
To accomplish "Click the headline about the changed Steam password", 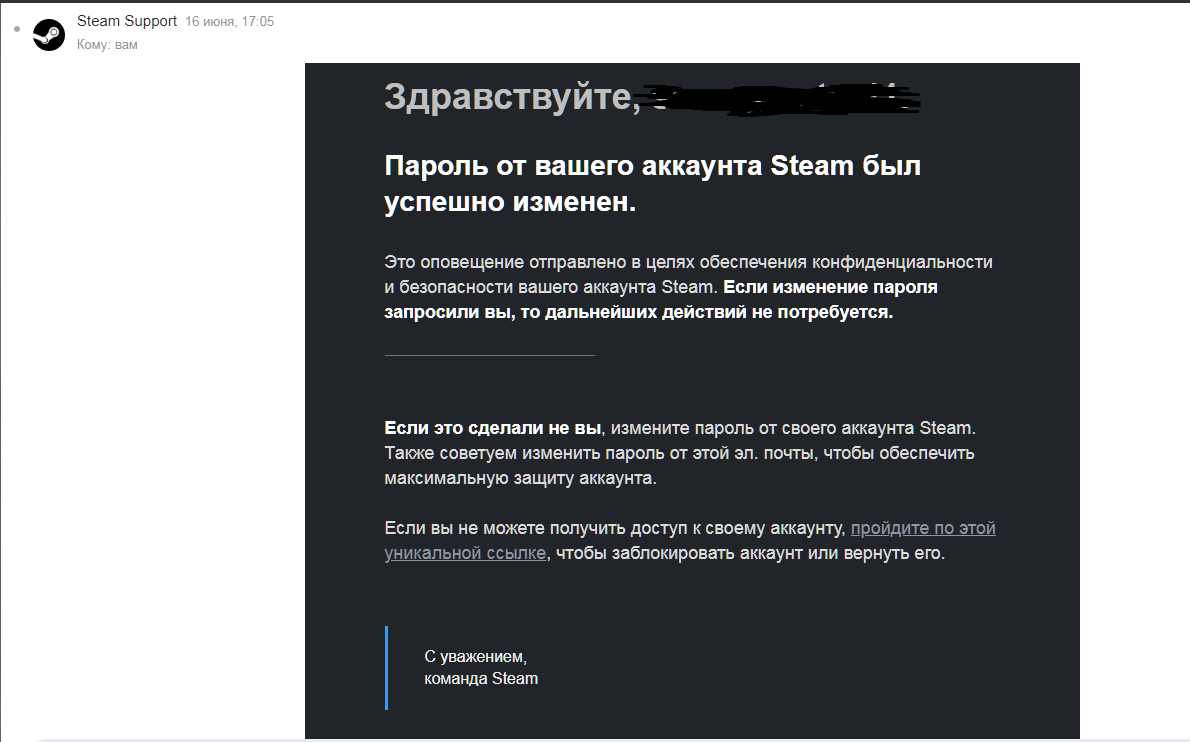I will pos(652,184).
